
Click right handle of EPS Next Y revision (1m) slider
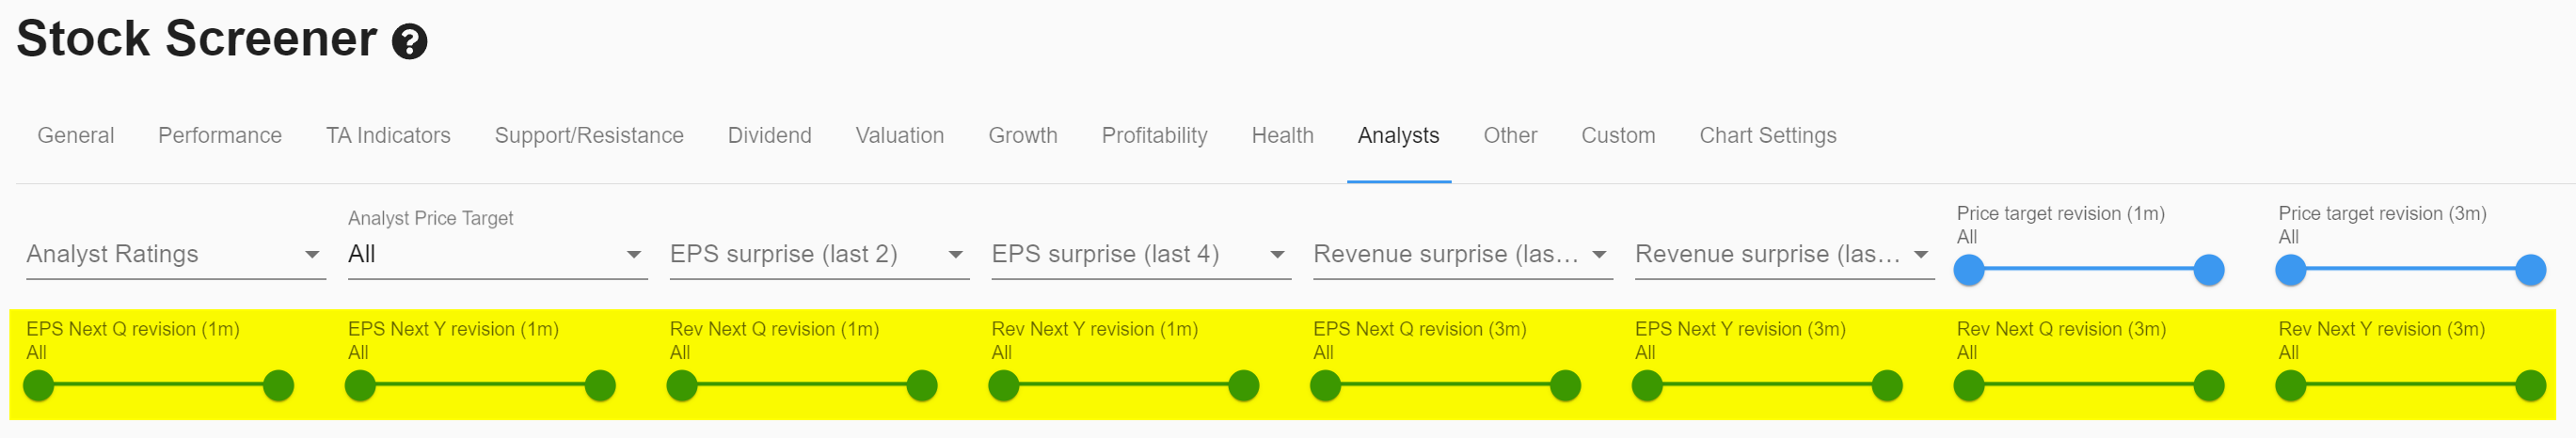[x=600, y=386]
